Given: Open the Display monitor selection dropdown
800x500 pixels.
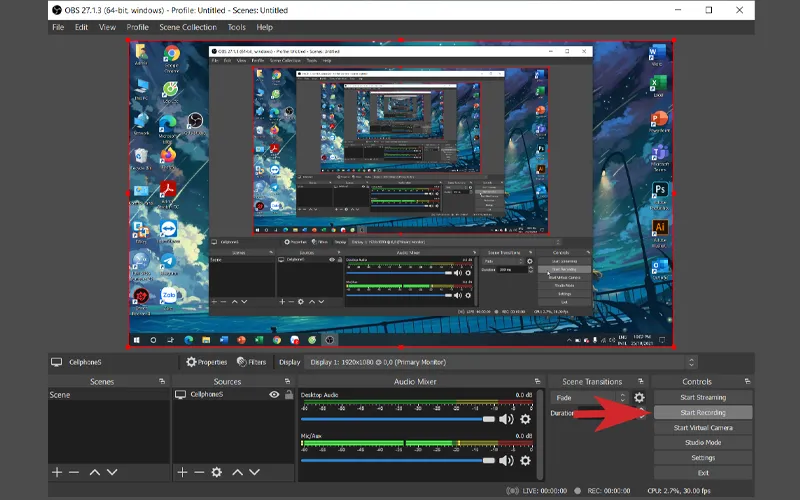Looking at the screenshot, I should click(501, 362).
